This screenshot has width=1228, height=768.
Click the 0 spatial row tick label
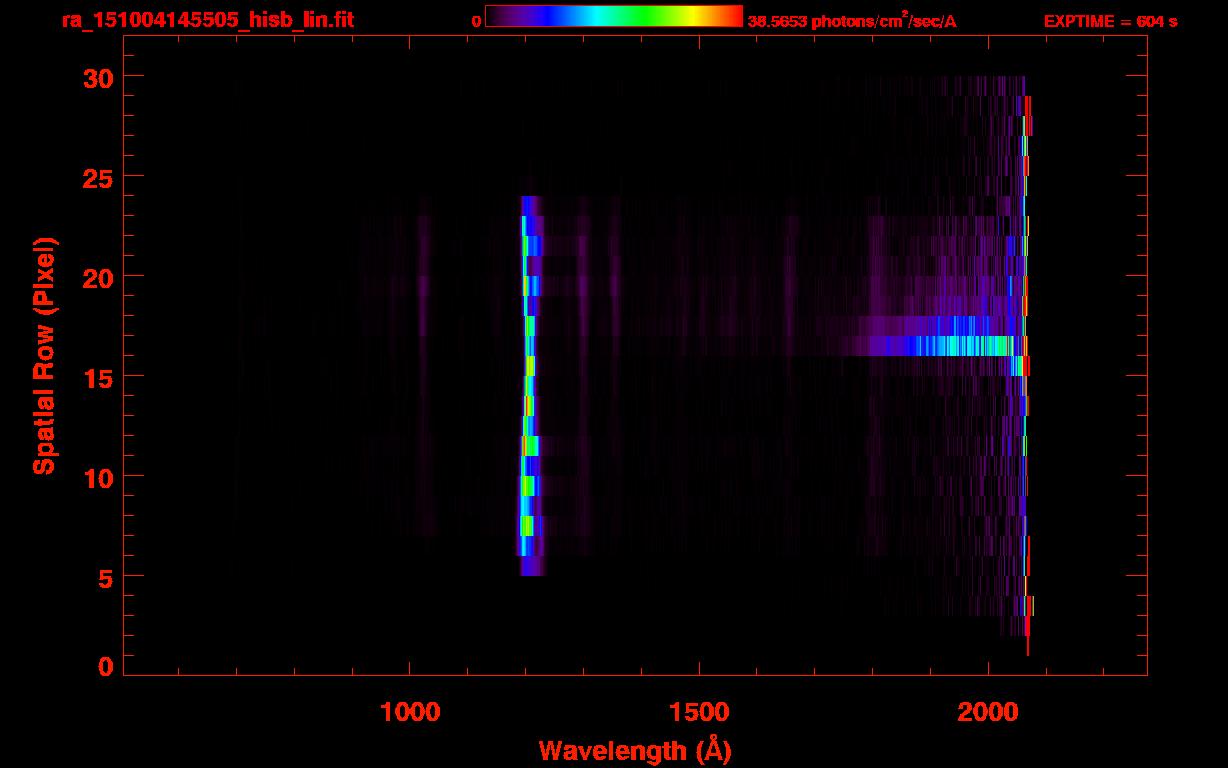pos(106,666)
